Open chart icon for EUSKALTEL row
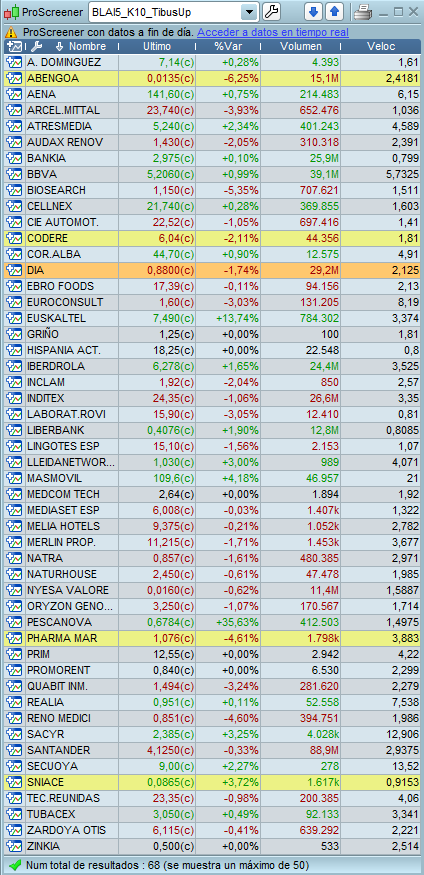Viewport: 424px width, 875px height. pos(13,318)
